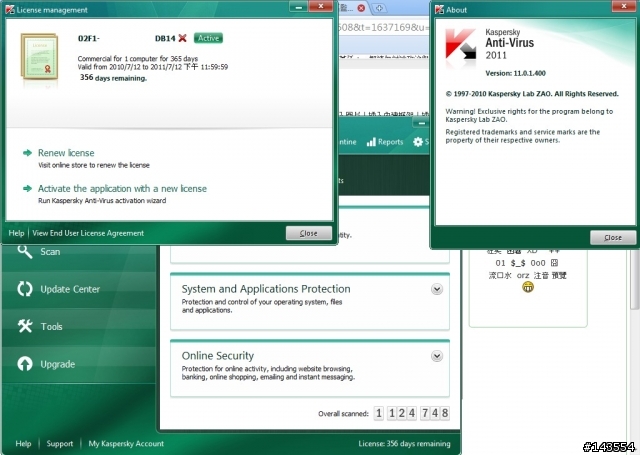The height and width of the screenshot is (455, 640).
Task: Minimize the Kaspersky main window
Action: [x=422, y=123]
